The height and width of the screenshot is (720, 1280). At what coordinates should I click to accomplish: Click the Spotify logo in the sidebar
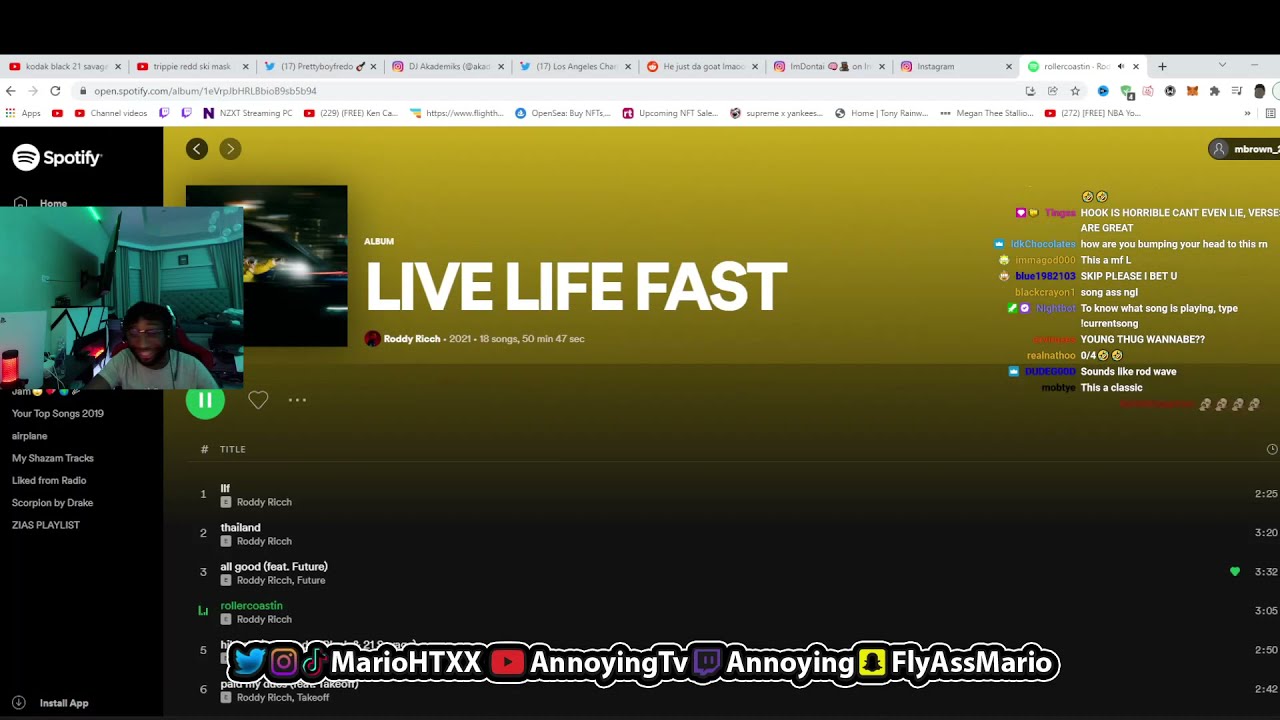pyautogui.click(x=57, y=158)
